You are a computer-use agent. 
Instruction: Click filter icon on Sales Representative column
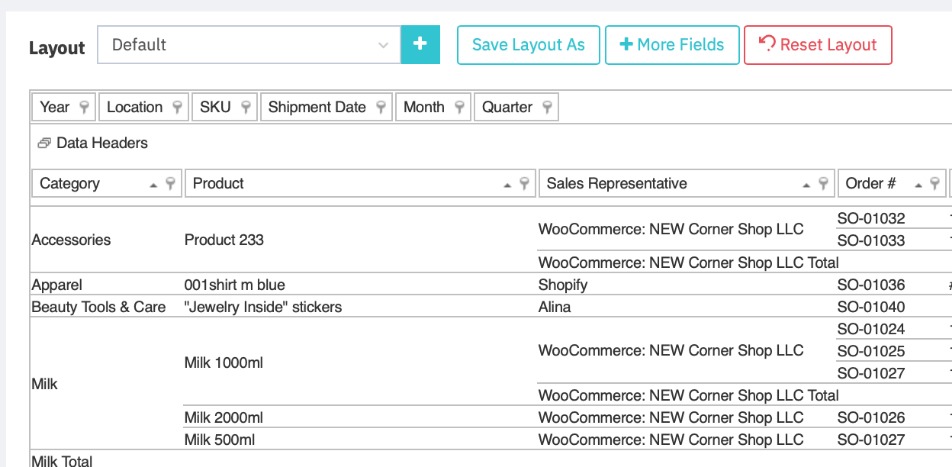(824, 184)
